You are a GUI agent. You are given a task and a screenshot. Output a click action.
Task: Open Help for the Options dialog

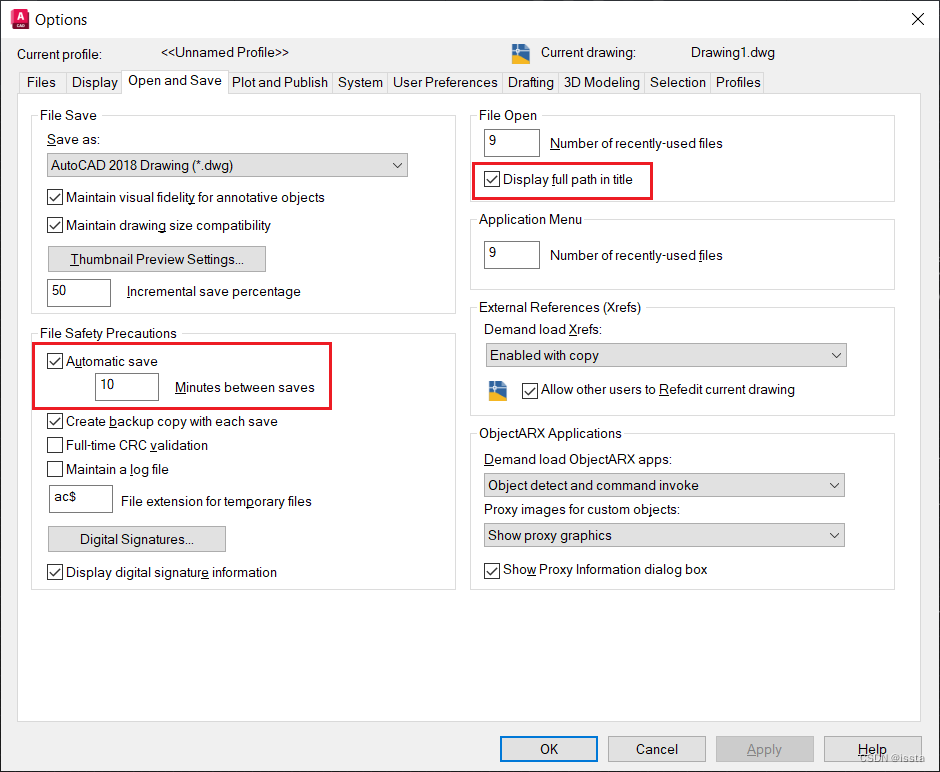(872, 749)
